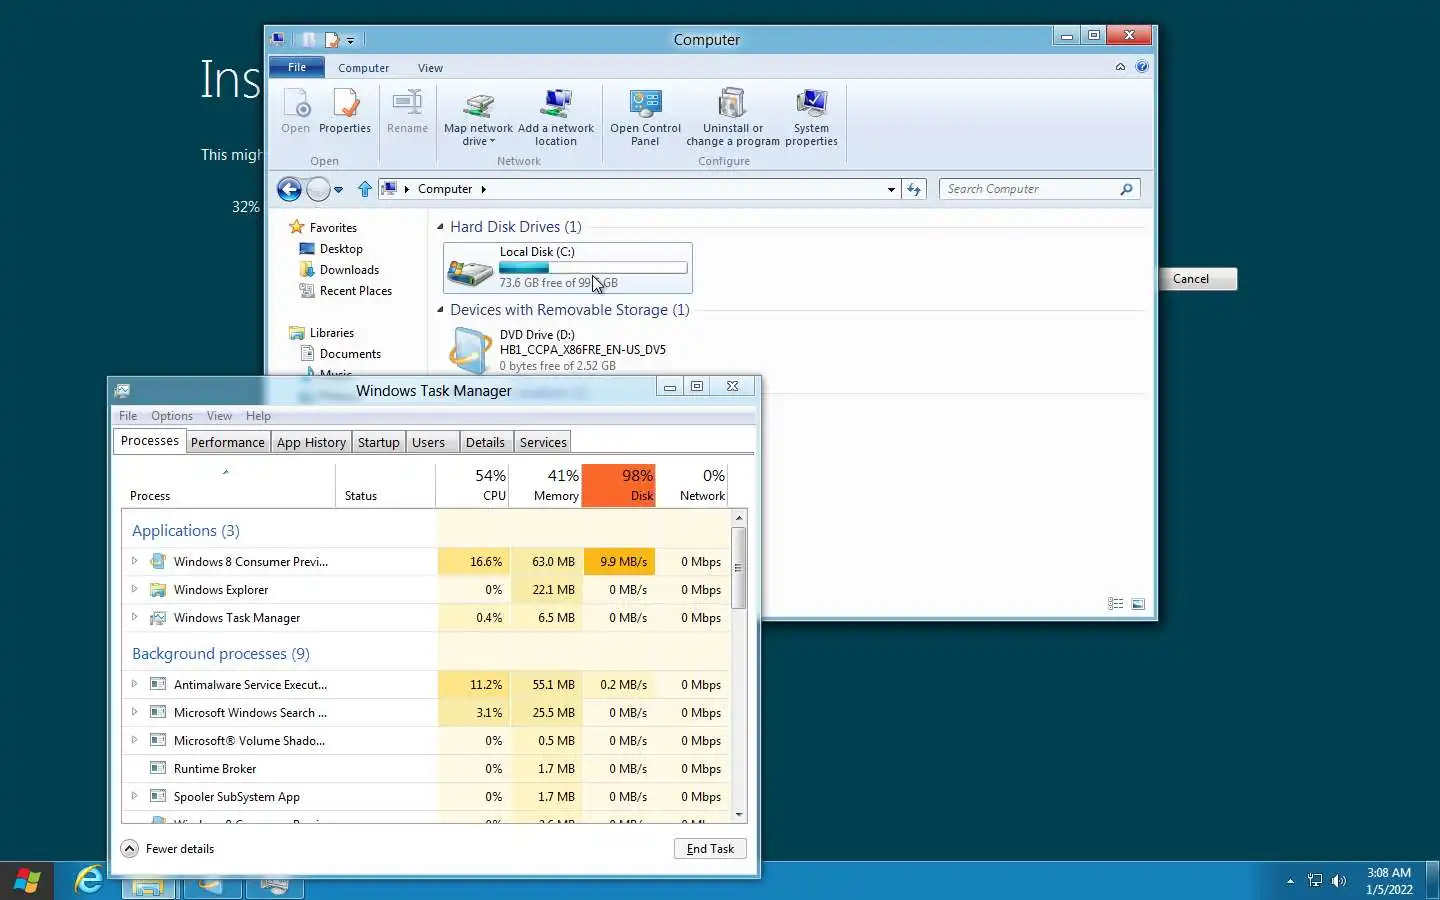The image size is (1440, 900).
Task: Select the Spooler SubSystem App row
Action: (x=427, y=797)
